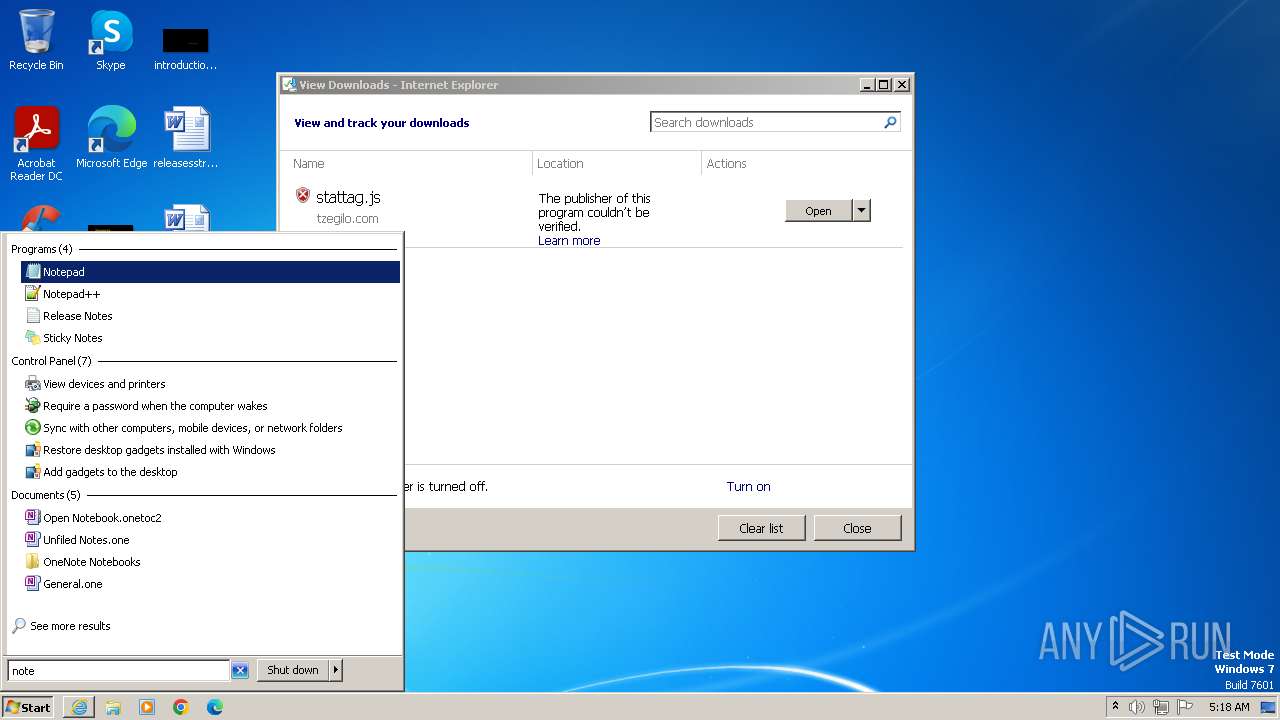Click Control Panel (7) group header
This screenshot has width=1280, height=720.
[x=51, y=361]
